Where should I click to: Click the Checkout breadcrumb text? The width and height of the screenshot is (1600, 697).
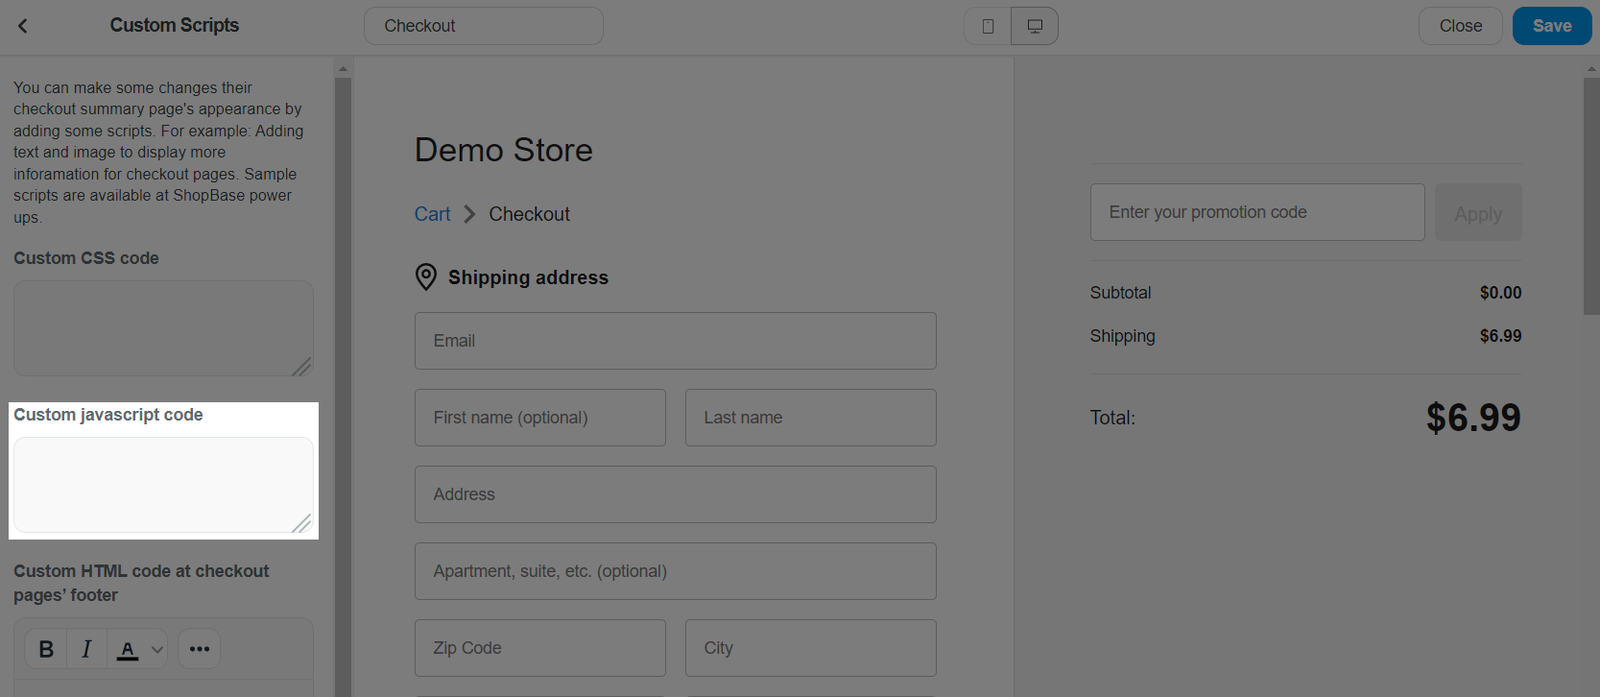point(529,214)
